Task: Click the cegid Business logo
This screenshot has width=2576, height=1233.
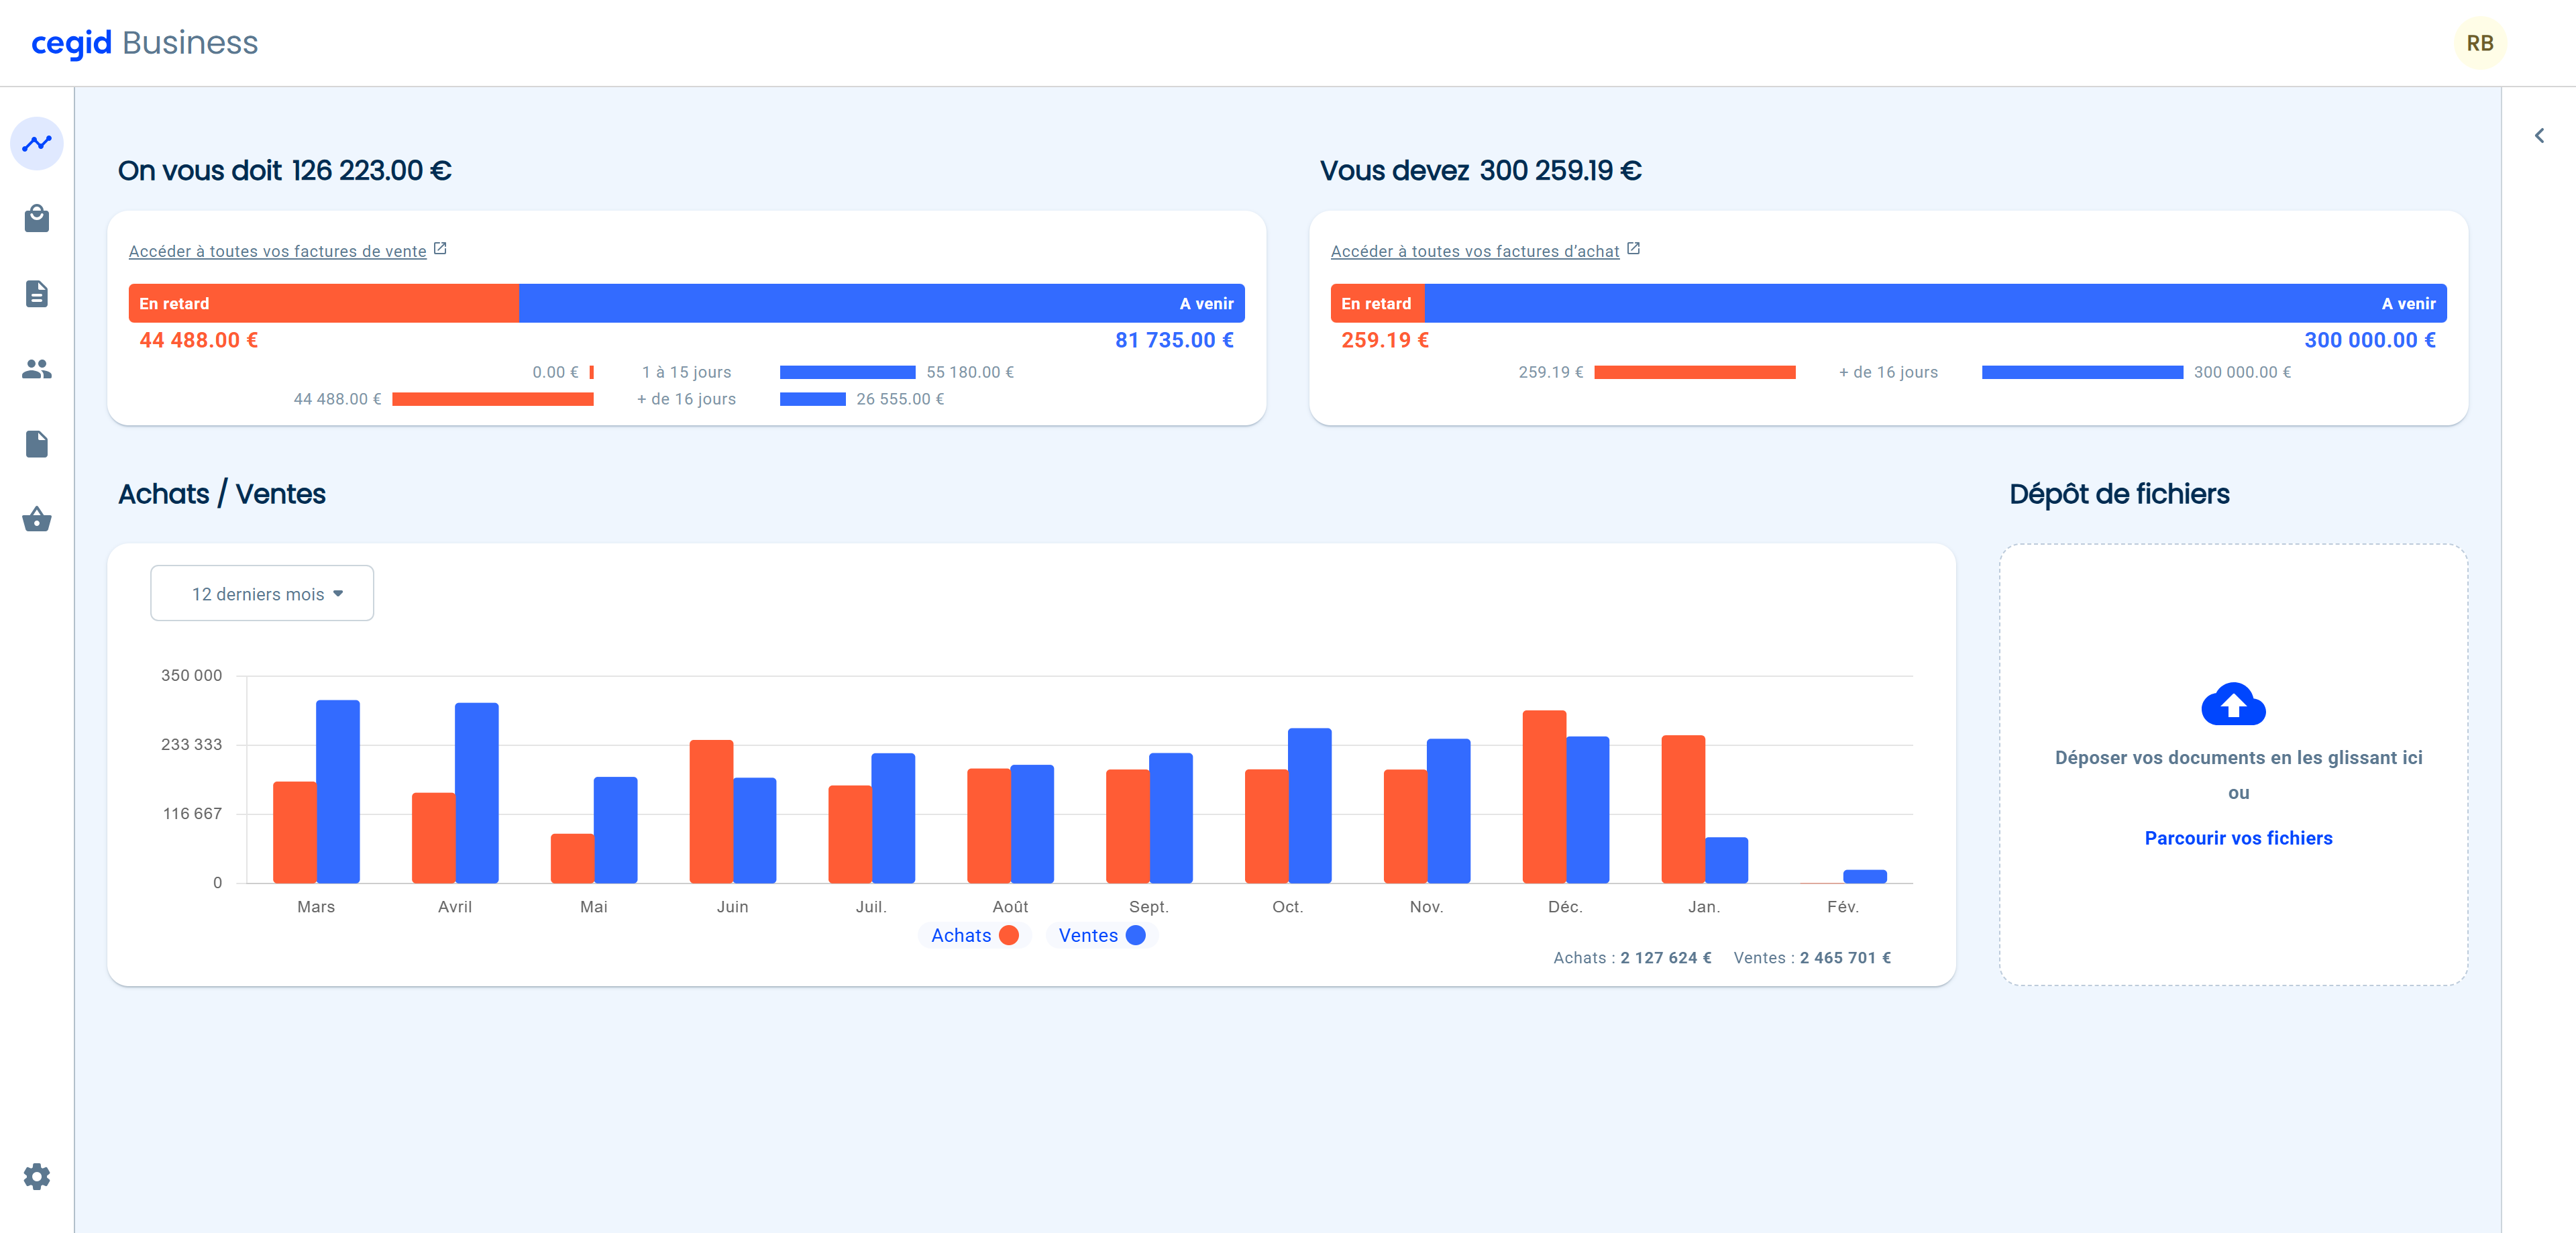Action: tap(144, 42)
